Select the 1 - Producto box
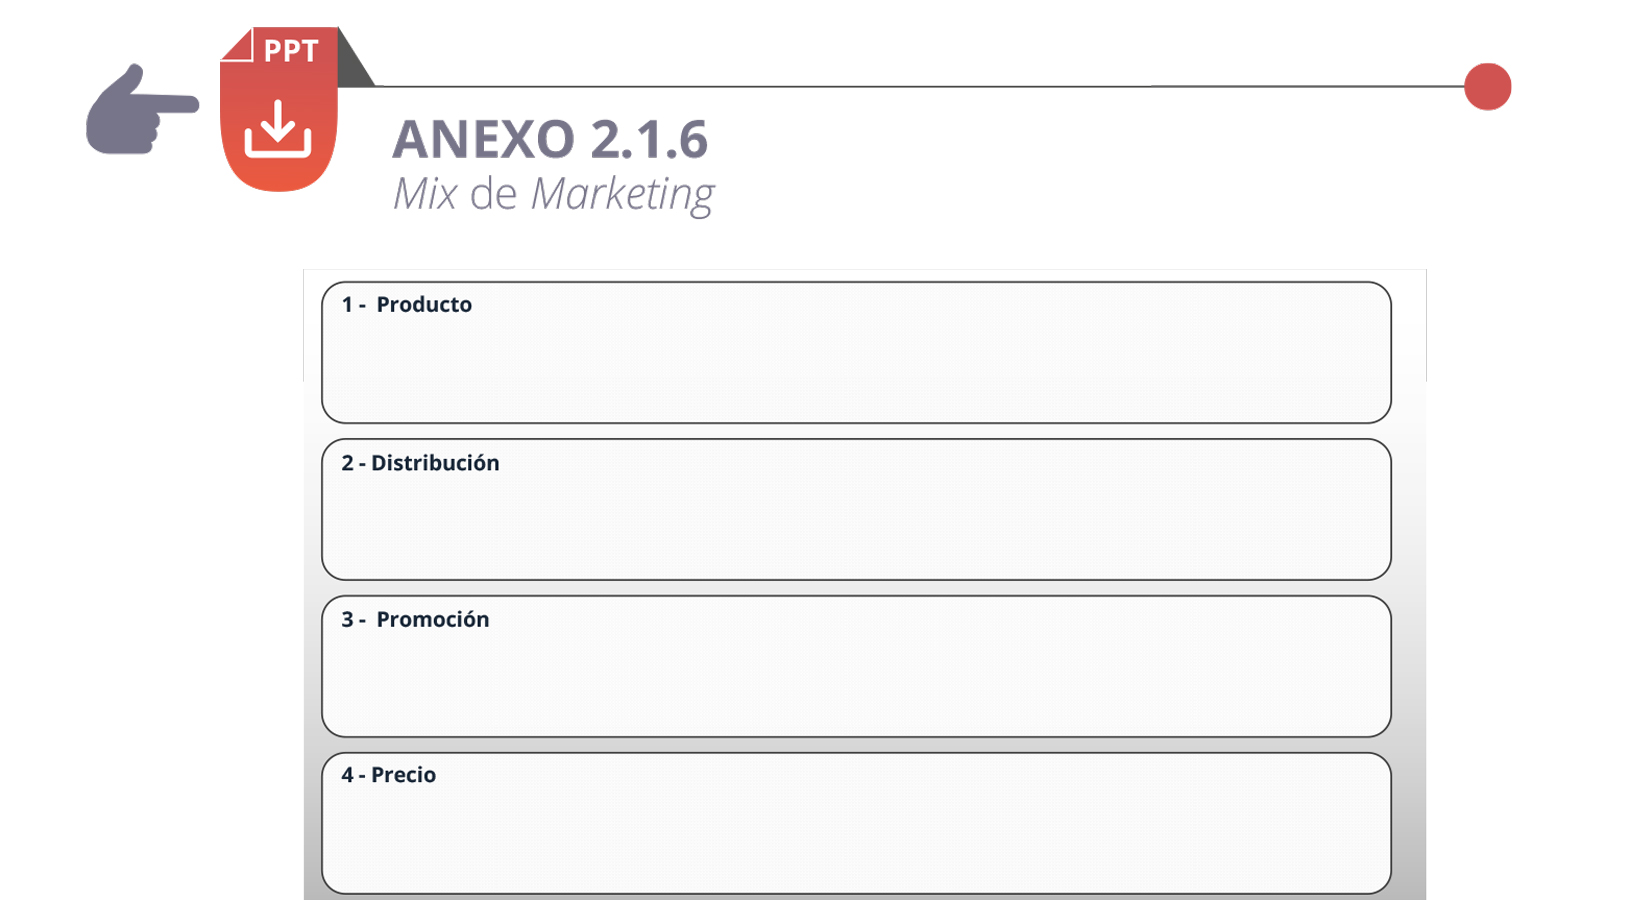The height and width of the screenshot is (900, 1631). pos(856,352)
